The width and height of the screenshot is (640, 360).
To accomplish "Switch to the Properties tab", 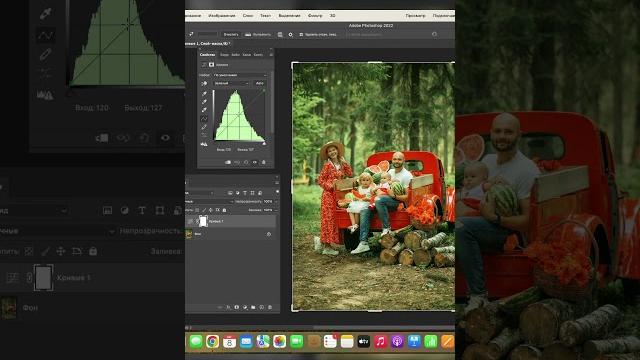I will [x=207, y=55].
